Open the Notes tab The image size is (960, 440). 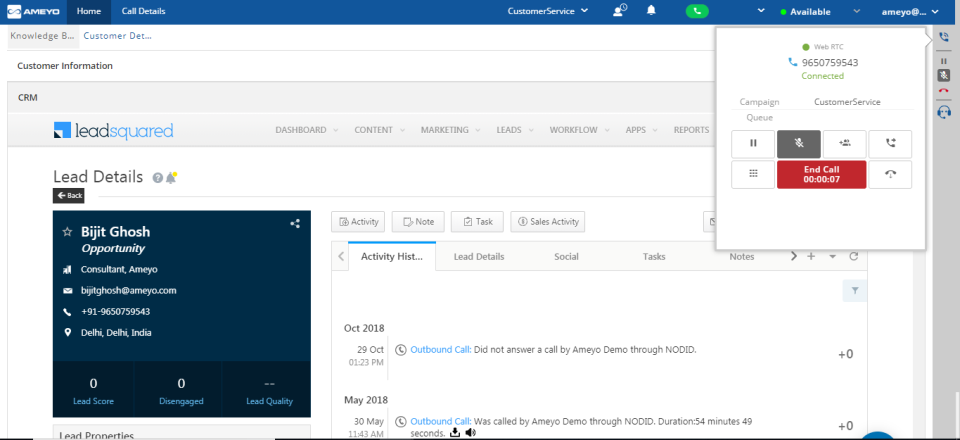pos(741,256)
